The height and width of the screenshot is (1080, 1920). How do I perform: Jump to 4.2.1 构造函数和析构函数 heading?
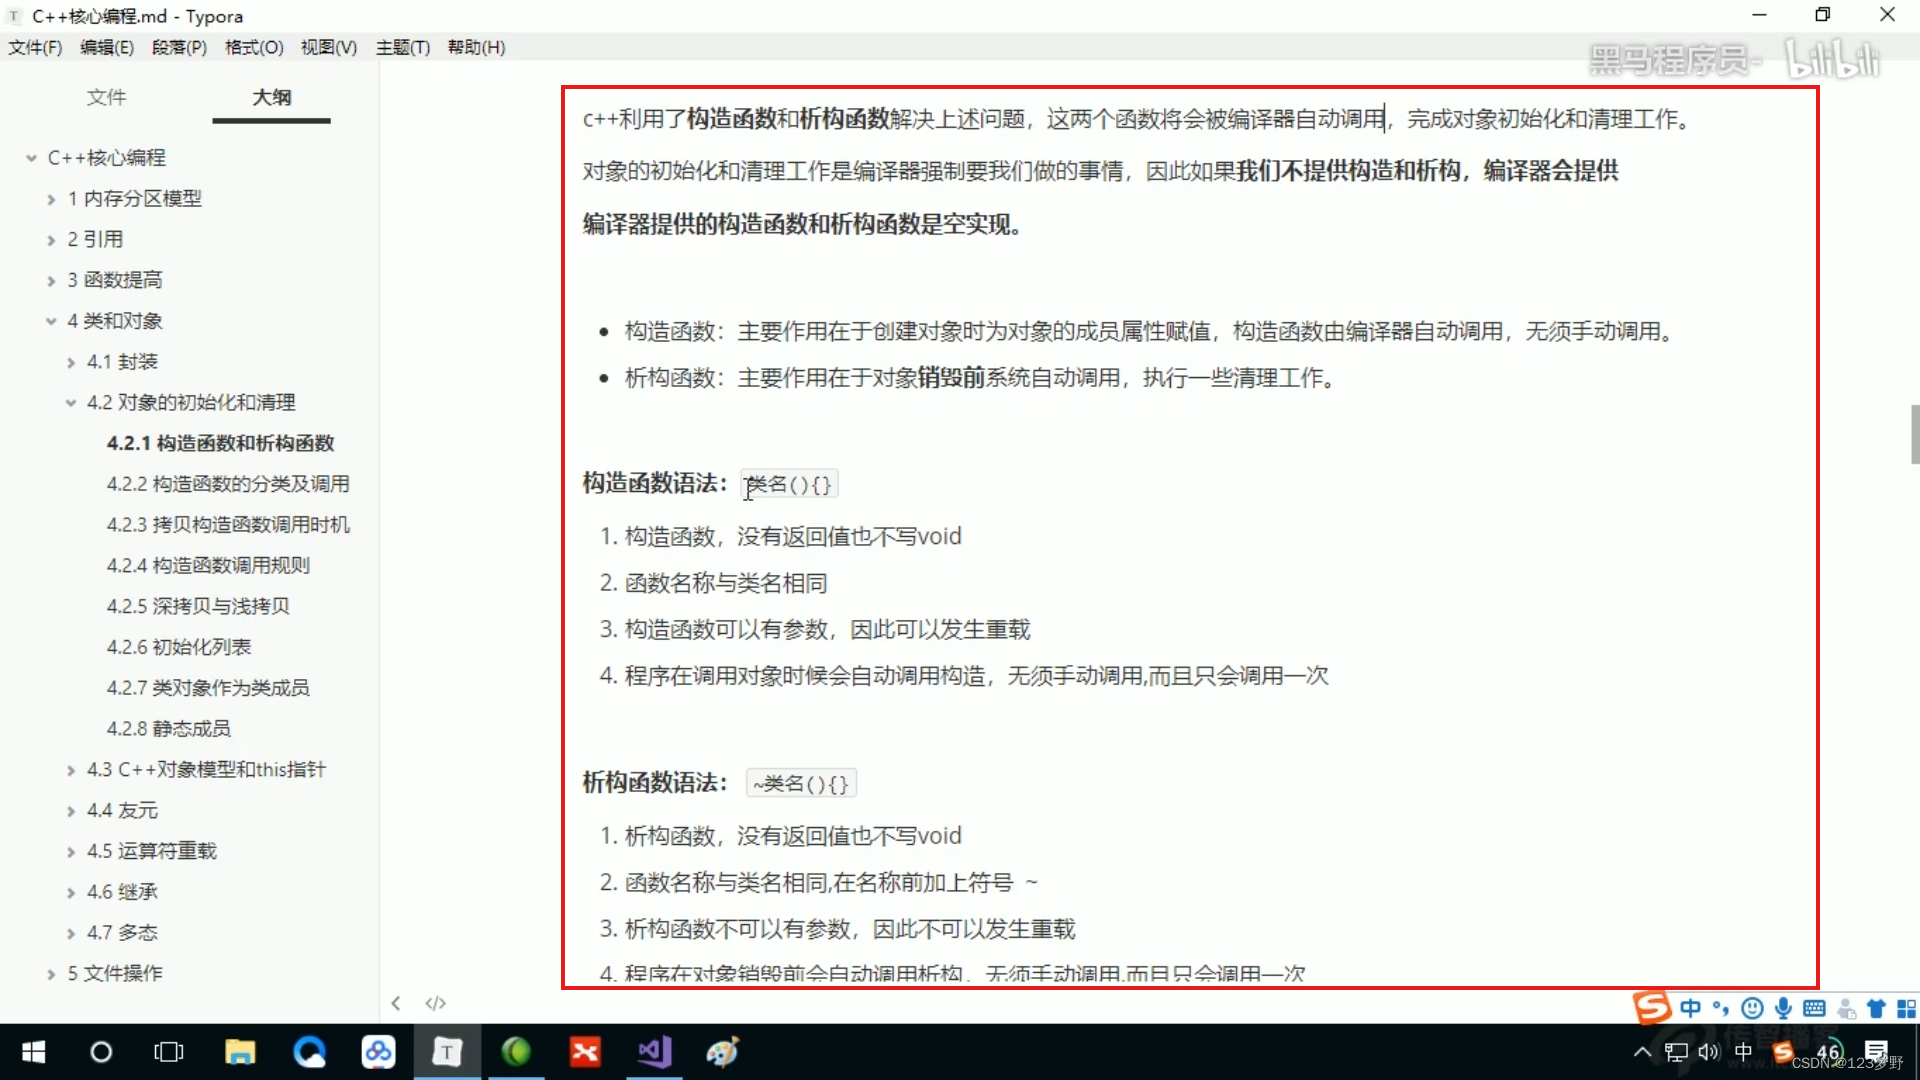[221, 443]
